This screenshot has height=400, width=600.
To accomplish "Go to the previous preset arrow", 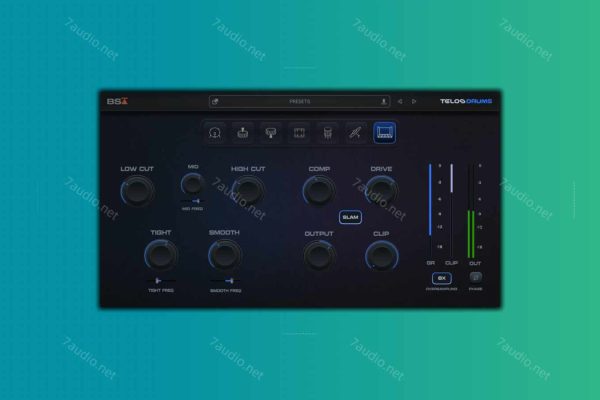I will tap(400, 101).
